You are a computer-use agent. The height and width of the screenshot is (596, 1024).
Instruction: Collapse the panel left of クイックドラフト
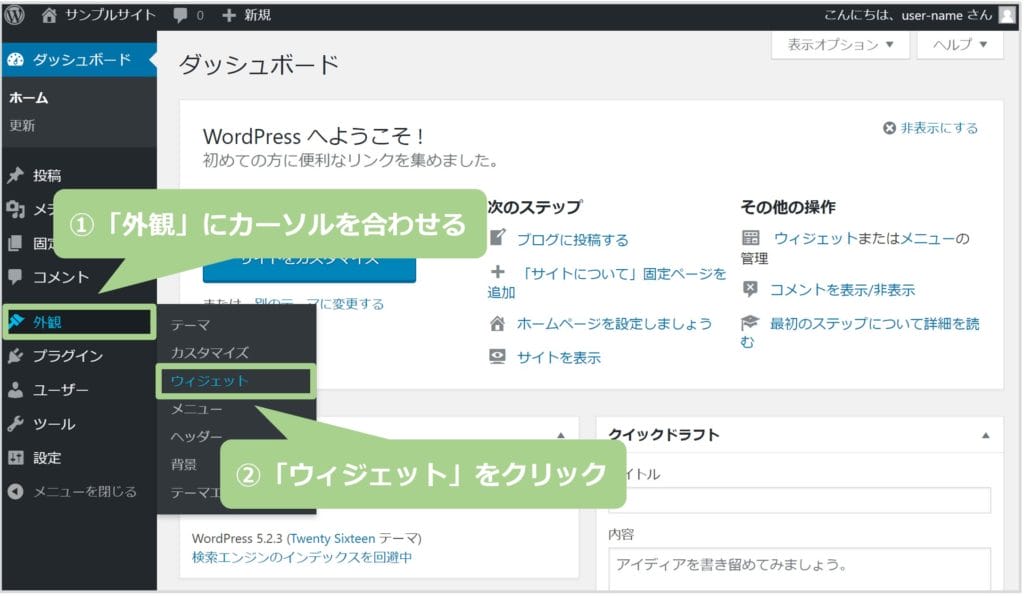[x=561, y=435]
